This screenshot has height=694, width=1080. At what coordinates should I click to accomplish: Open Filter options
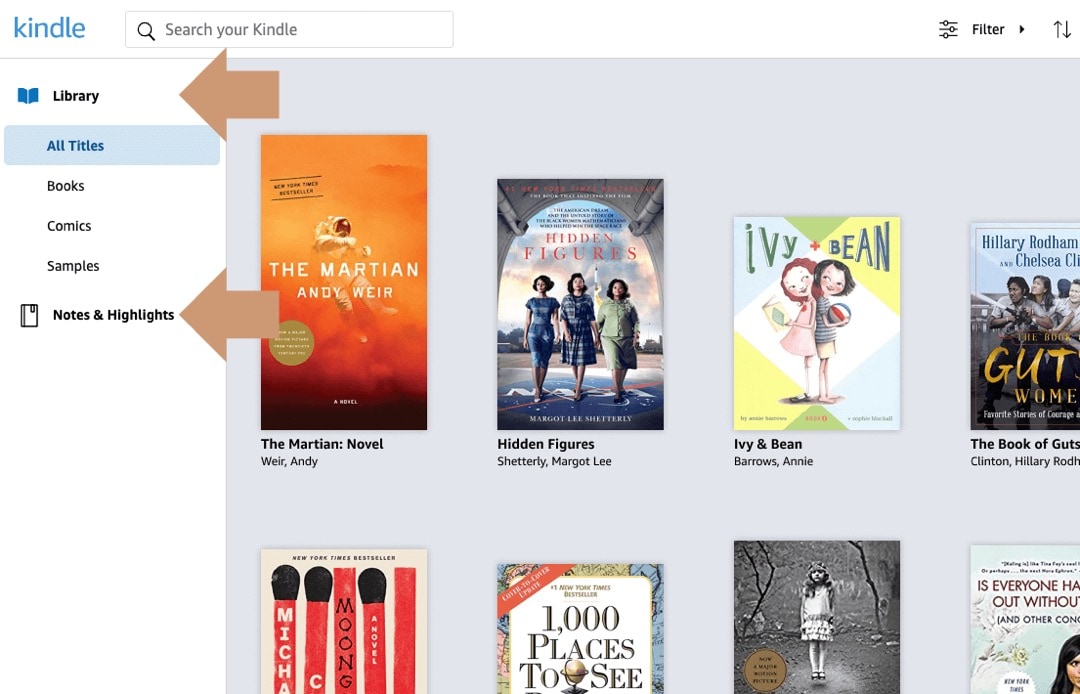(989, 29)
